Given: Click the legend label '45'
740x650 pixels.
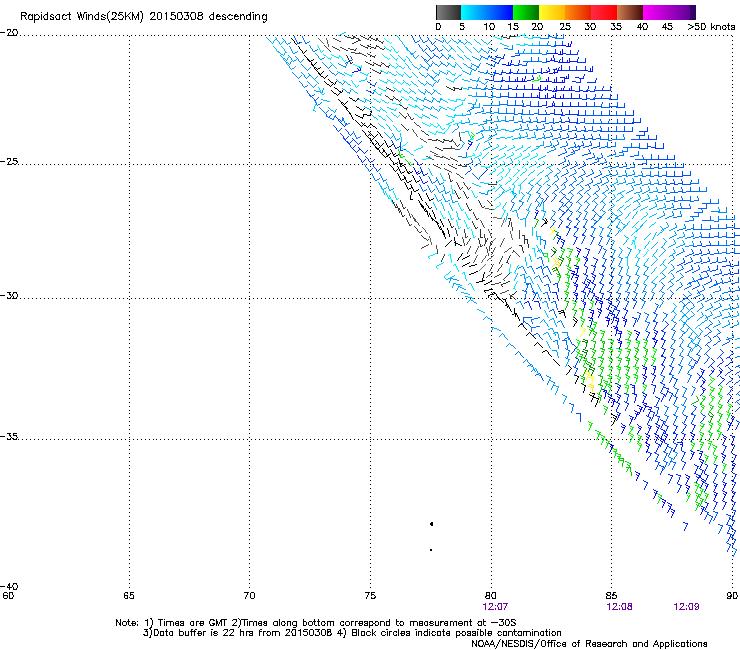Looking at the screenshot, I should point(667,27).
